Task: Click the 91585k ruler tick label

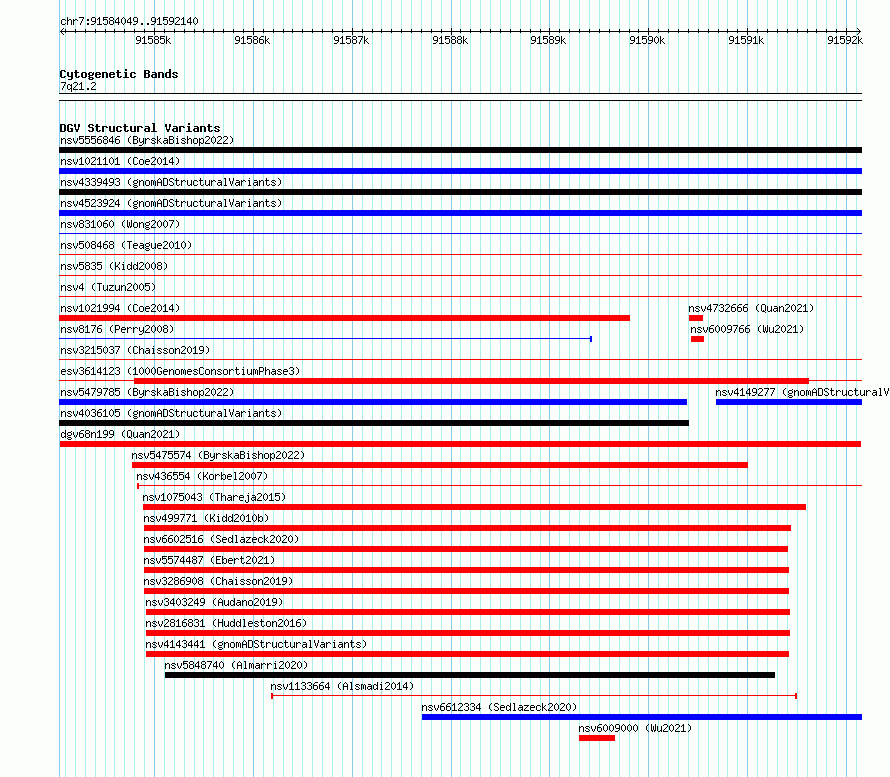Action: point(153,40)
